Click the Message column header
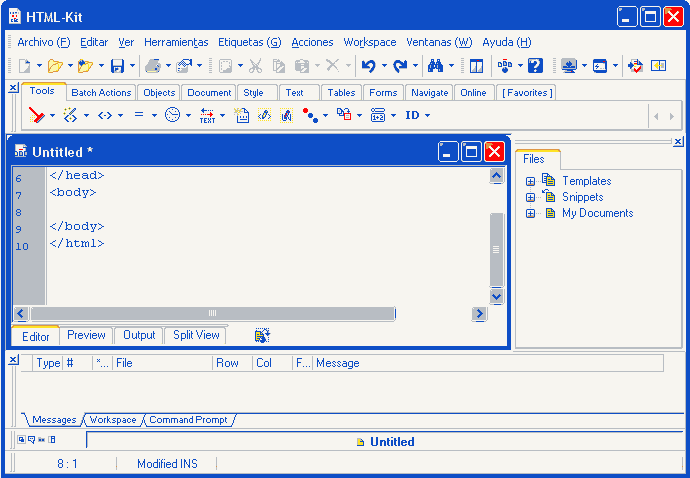 click(x=488, y=363)
